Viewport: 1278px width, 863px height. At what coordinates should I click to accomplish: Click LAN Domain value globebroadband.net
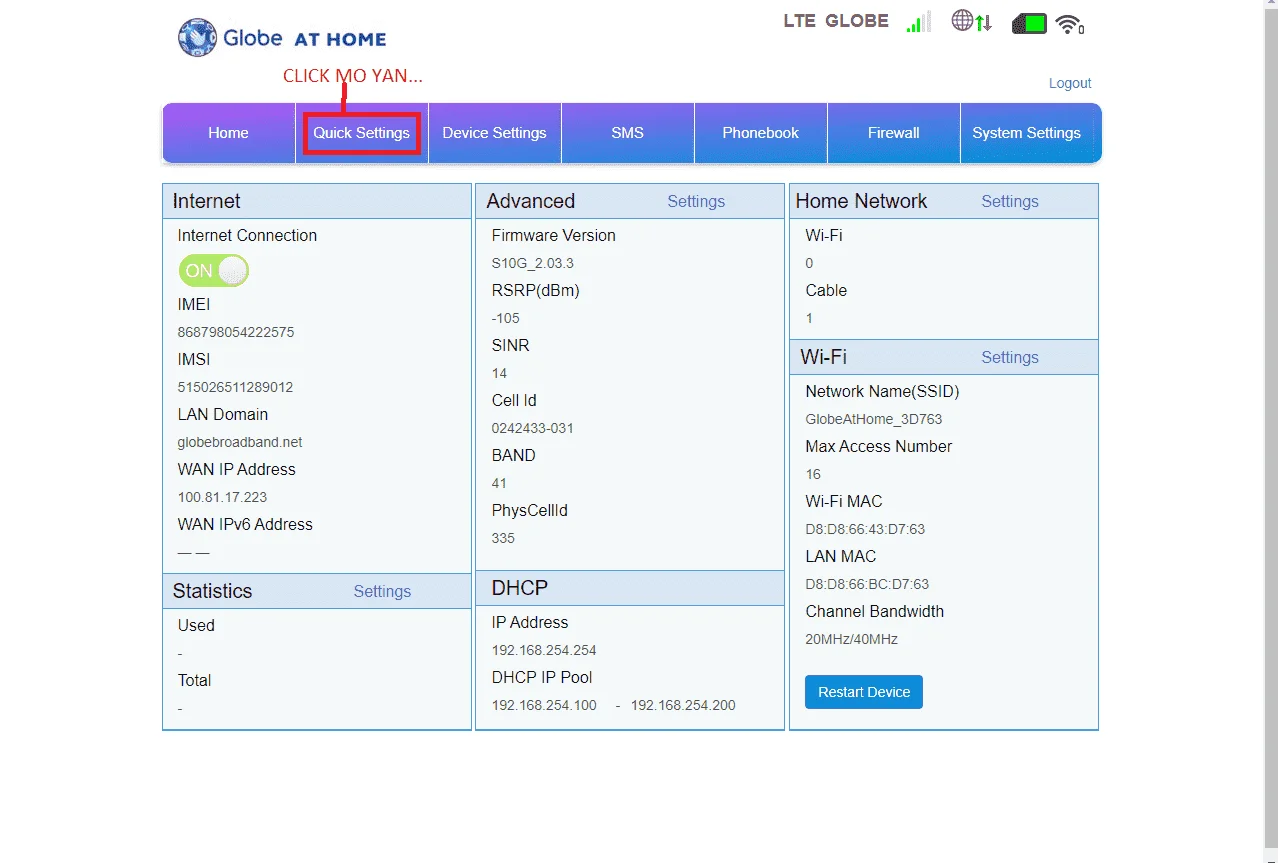pos(240,442)
